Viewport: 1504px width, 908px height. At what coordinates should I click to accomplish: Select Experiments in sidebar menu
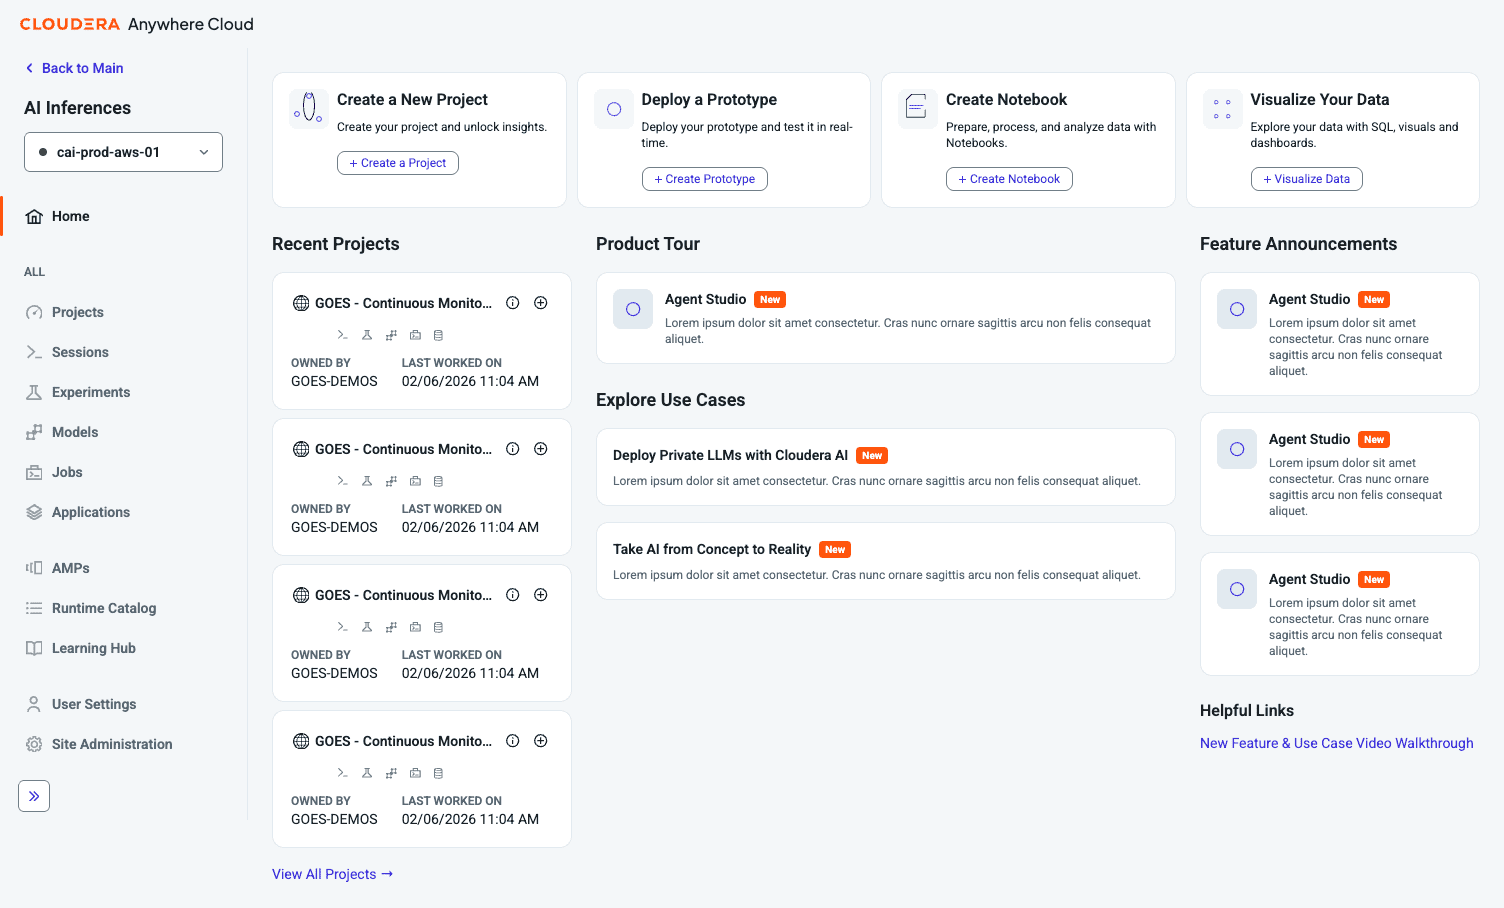pos(91,392)
